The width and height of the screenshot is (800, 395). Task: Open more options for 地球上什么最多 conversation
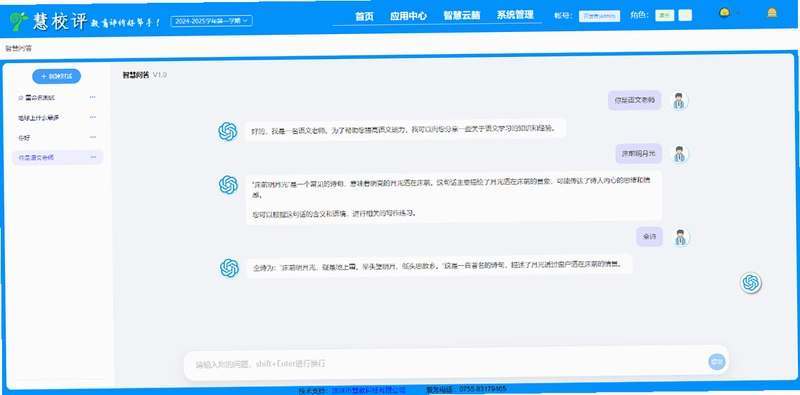(92, 117)
